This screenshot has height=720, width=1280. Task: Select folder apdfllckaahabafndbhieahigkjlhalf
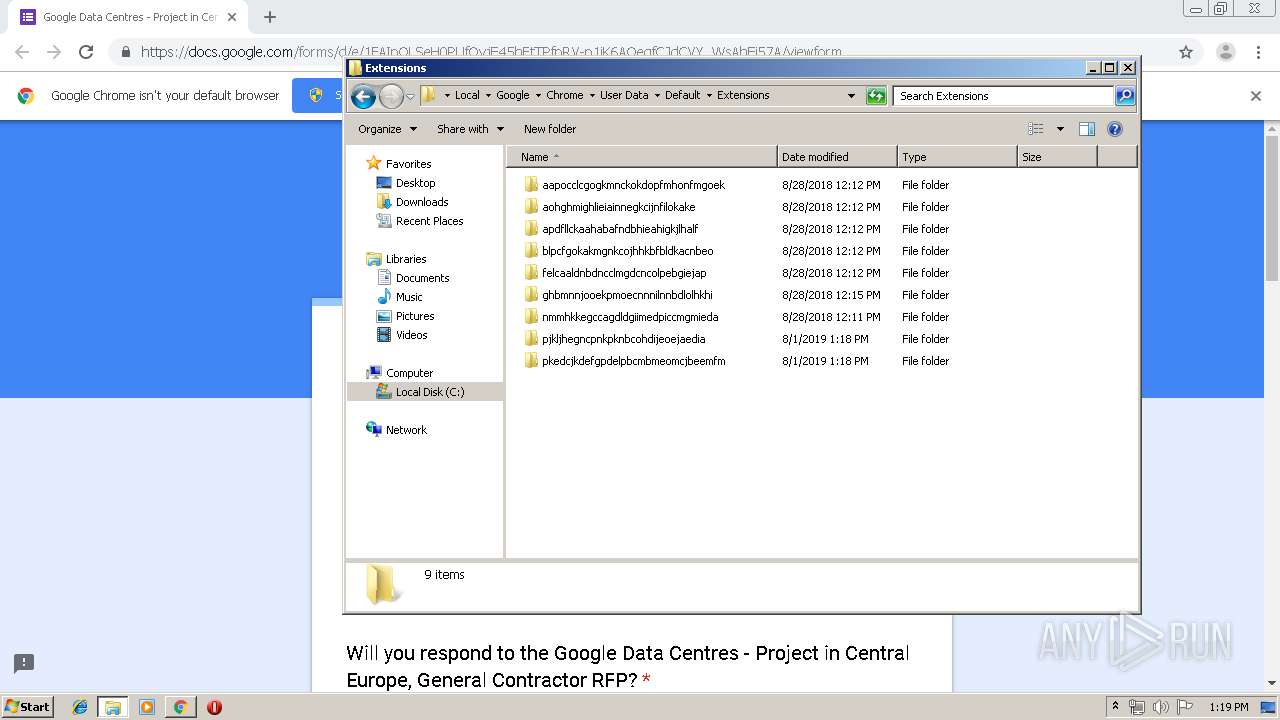pyautogui.click(x=620, y=229)
